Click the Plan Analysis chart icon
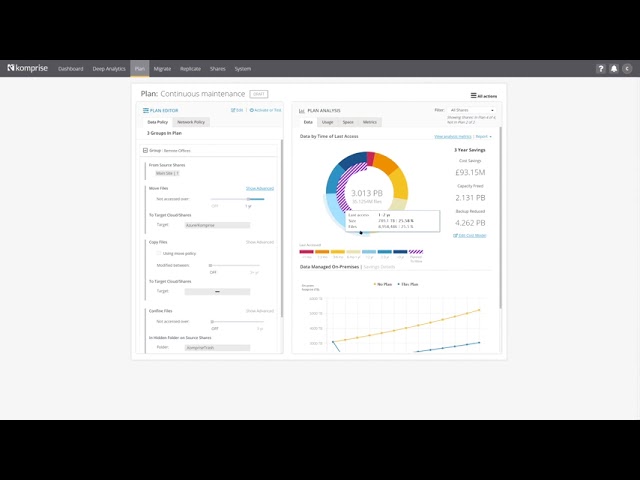This screenshot has width=640, height=480. (x=302, y=111)
